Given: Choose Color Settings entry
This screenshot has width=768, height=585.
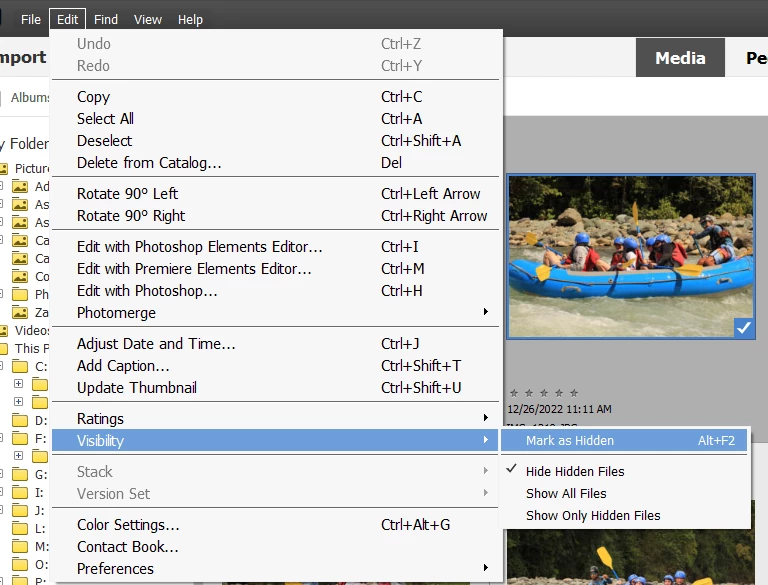Looking at the screenshot, I should tap(277, 525).
